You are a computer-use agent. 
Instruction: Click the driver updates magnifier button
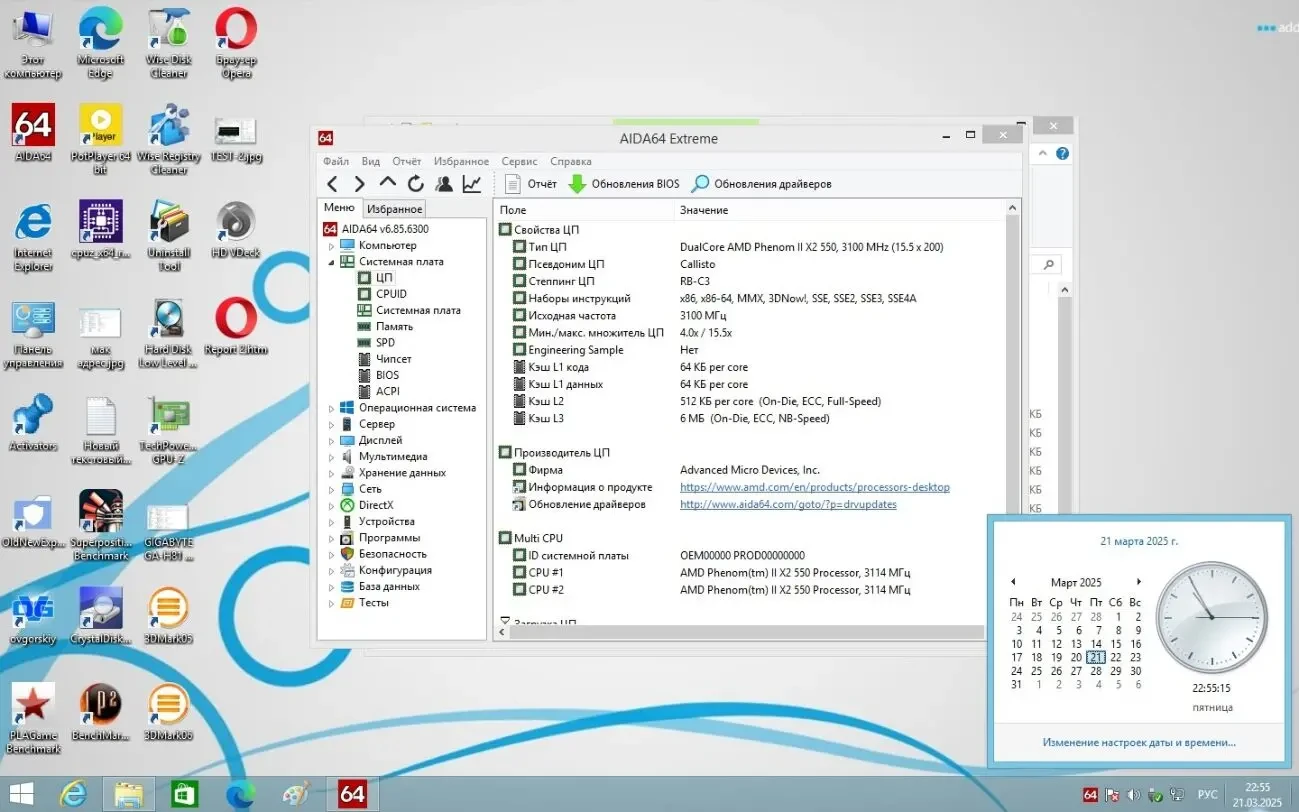point(761,184)
